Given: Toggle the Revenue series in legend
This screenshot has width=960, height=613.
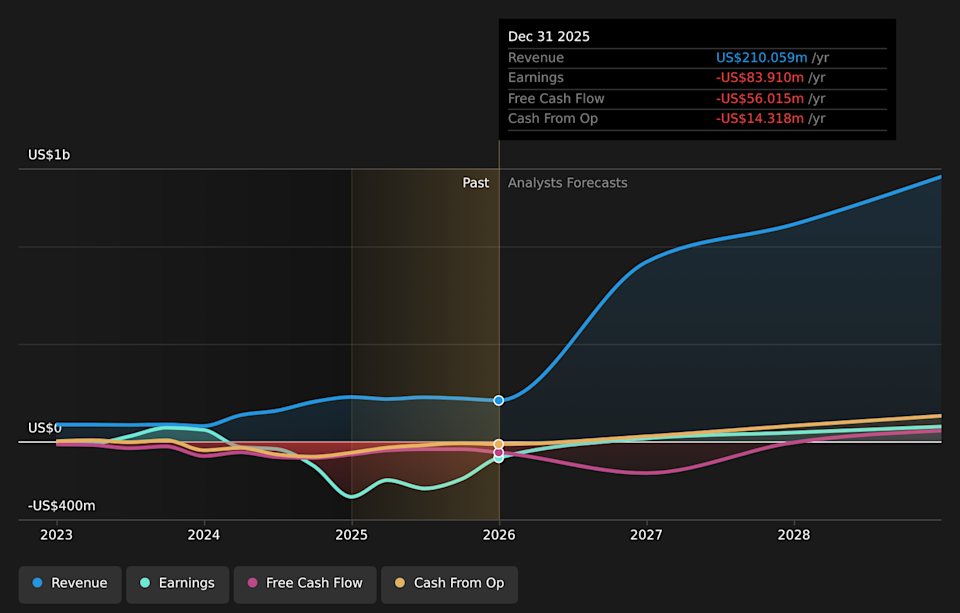Looking at the screenshot, I should click(x=70, y=584).
